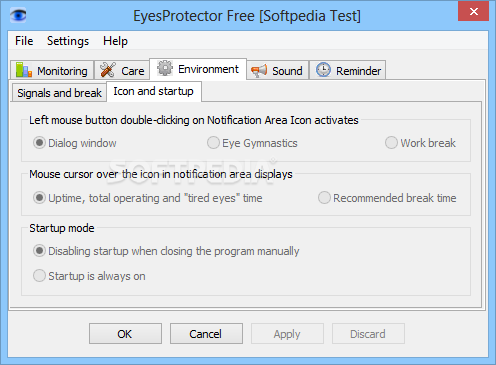Click the Reminder tab clock icon
This screenshot has height=365, width=496.
click(323, 70)
